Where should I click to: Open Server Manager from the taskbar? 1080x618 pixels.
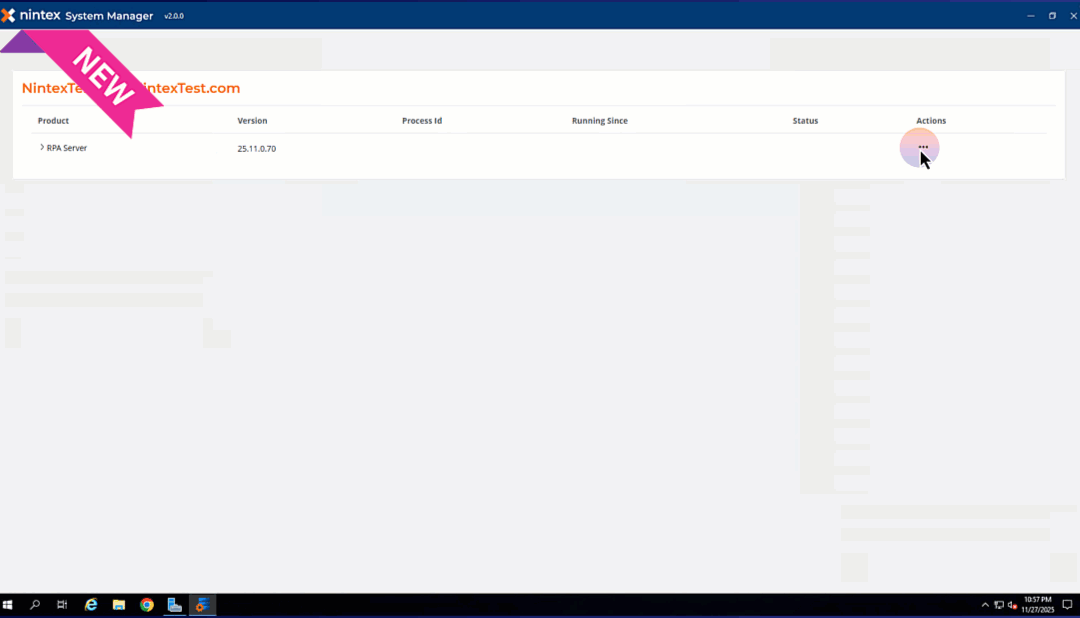174,605
